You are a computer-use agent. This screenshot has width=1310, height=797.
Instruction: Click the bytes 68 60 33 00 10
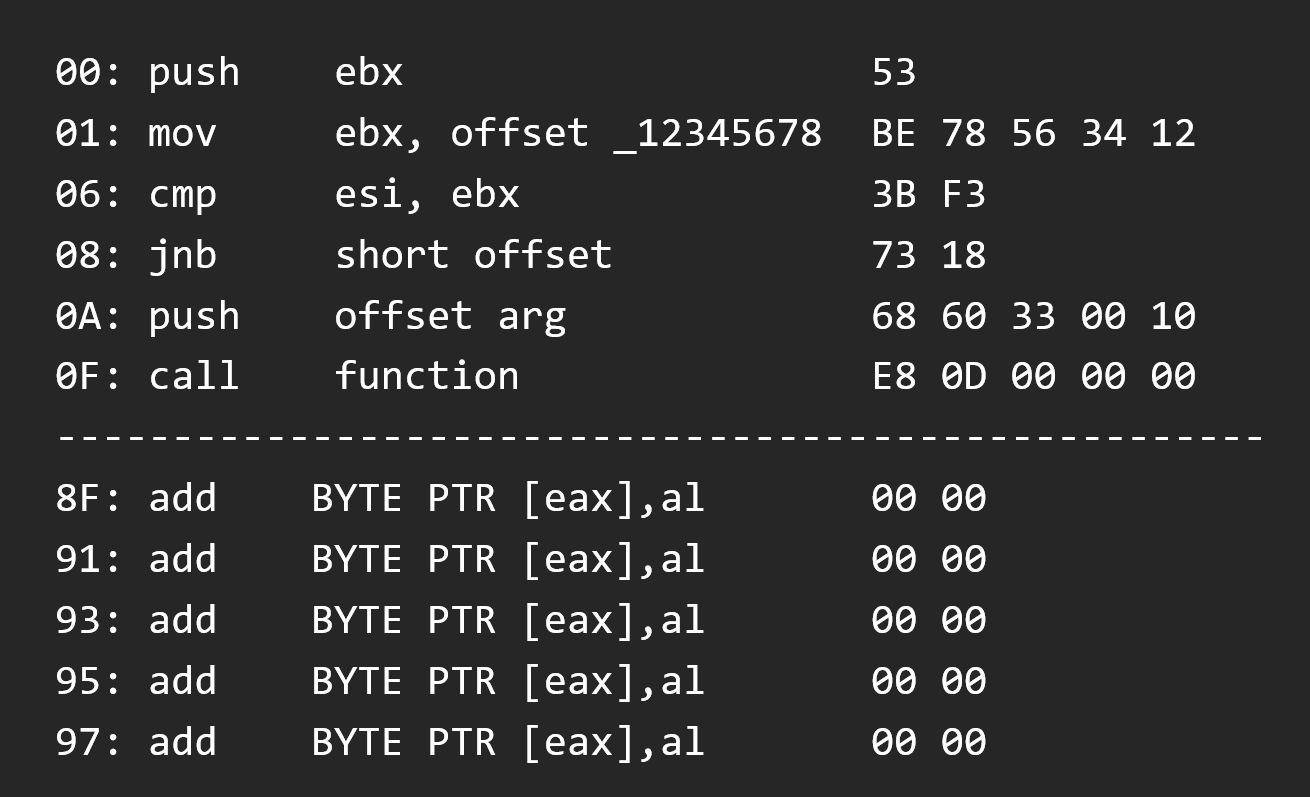[1034, 316]
